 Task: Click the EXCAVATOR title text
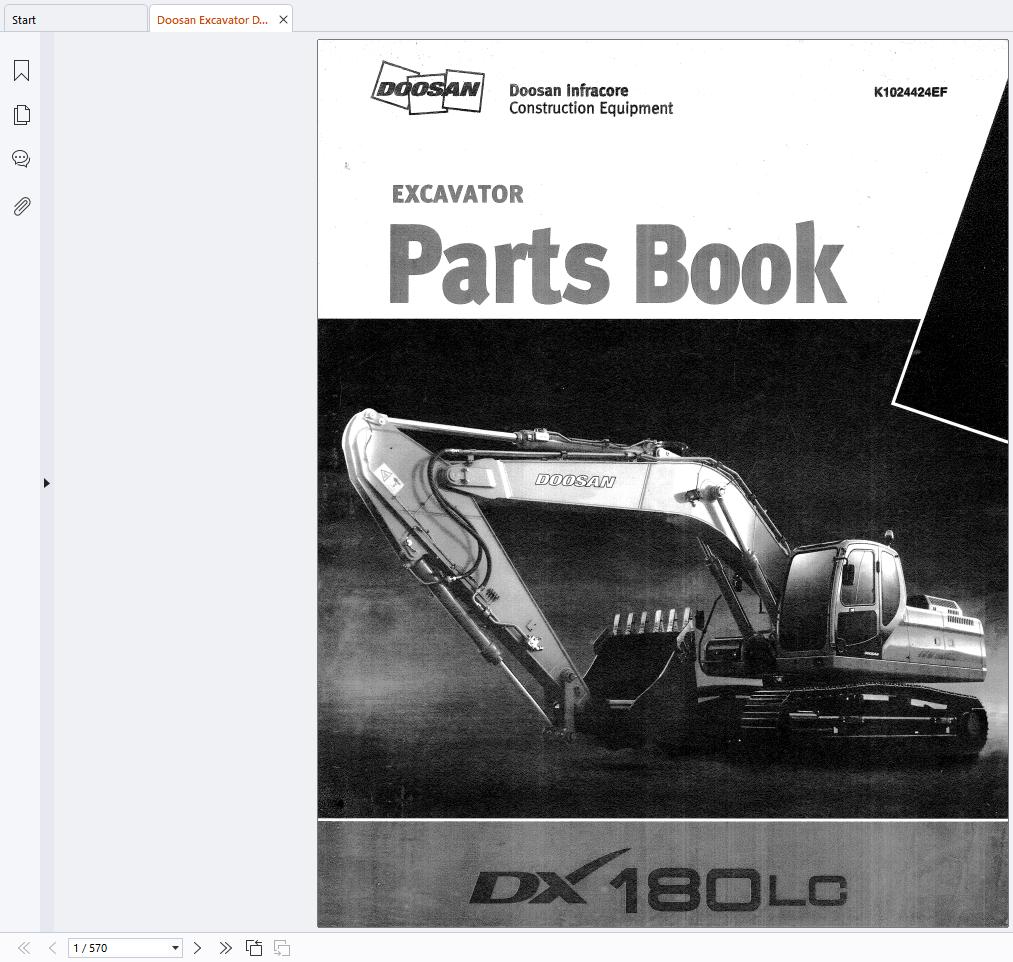pyautogui.click(x=457, y=194)
